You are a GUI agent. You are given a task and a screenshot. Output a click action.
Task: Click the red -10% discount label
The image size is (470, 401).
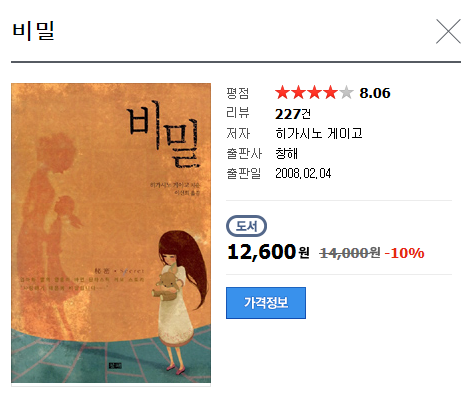click(x=404, y=253)
